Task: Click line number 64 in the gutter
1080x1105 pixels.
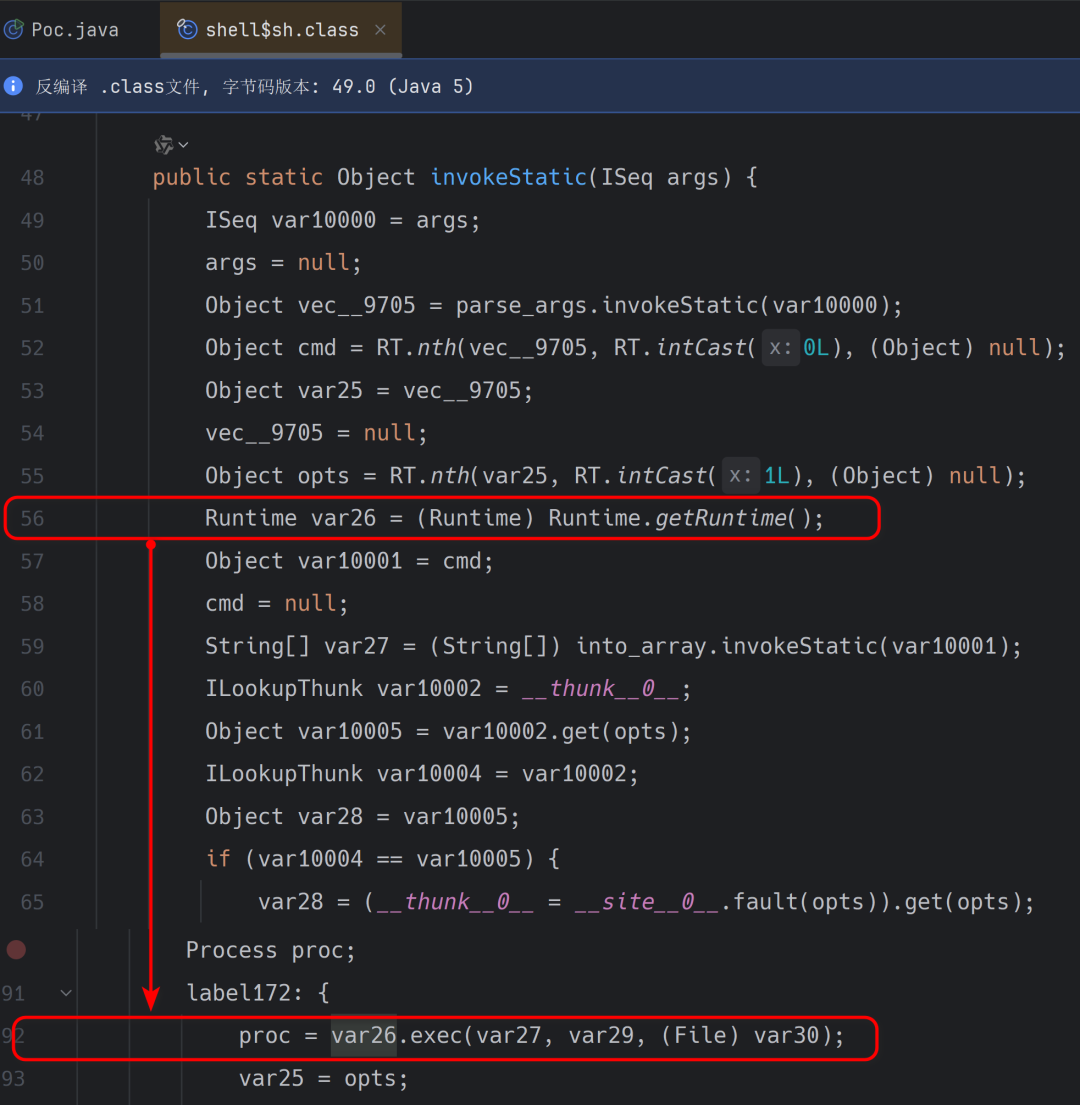Action: 32,860
